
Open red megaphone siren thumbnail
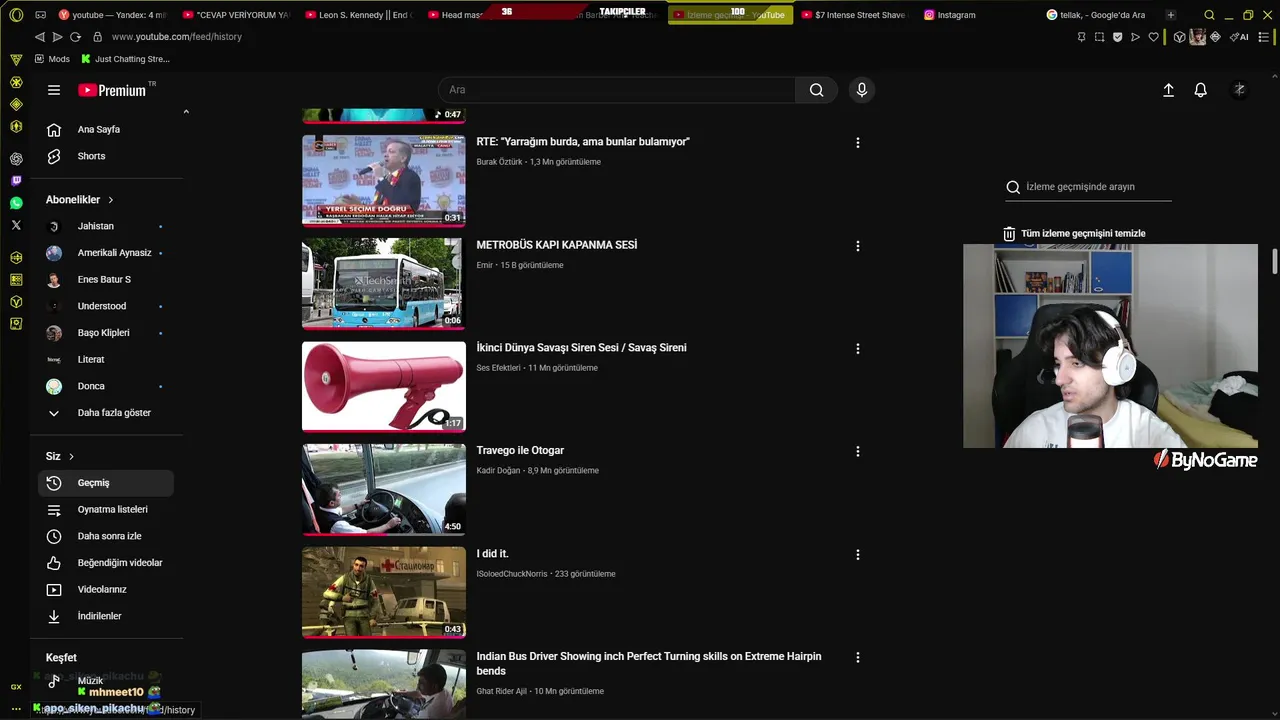pos(384,387)
